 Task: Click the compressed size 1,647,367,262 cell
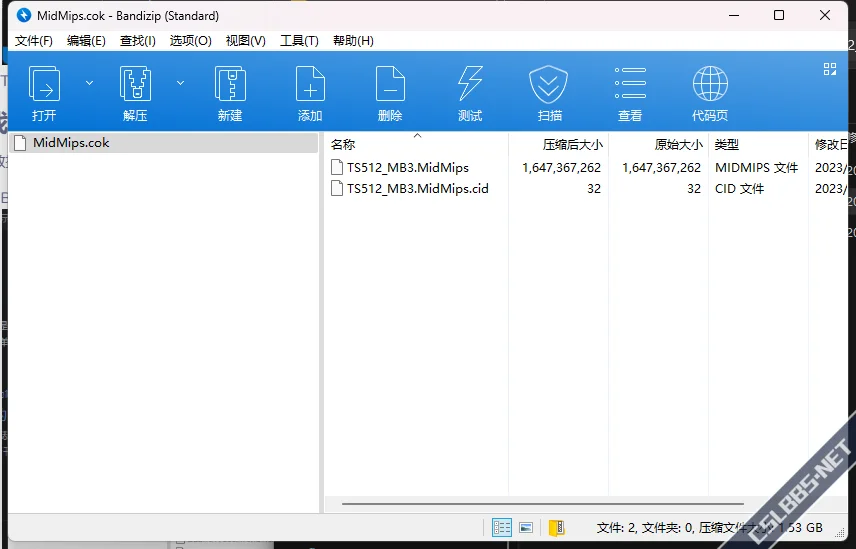tap(561, 168)
